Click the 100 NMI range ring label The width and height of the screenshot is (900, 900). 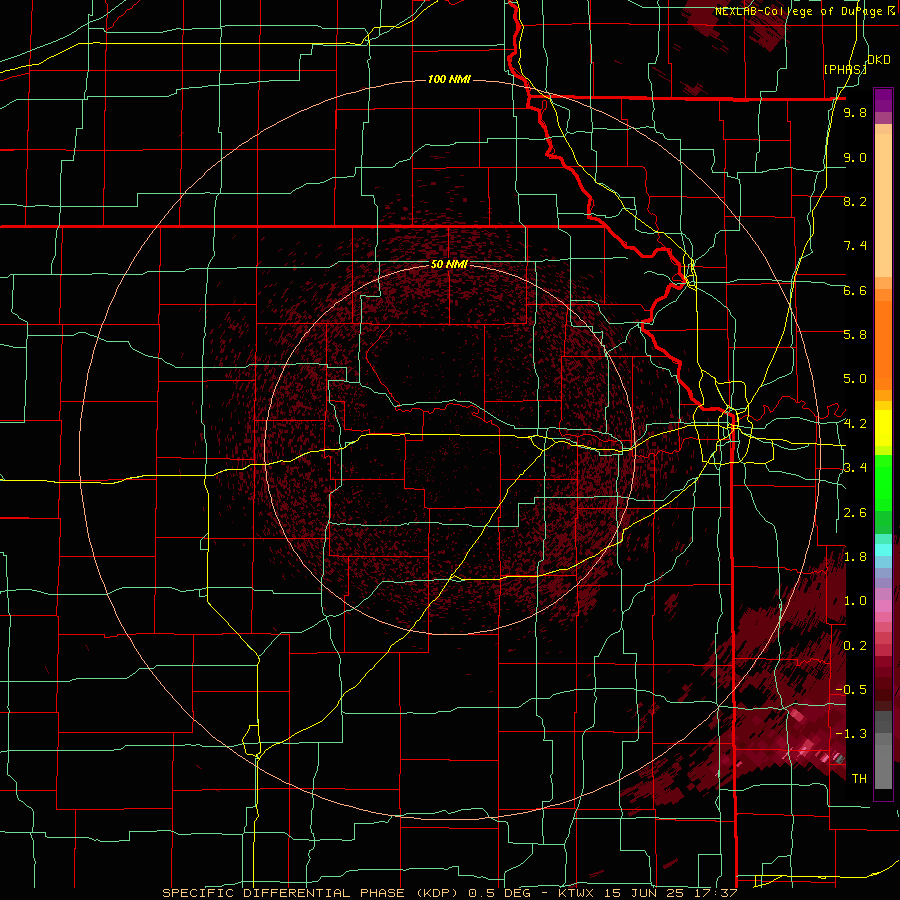(449, 79)
